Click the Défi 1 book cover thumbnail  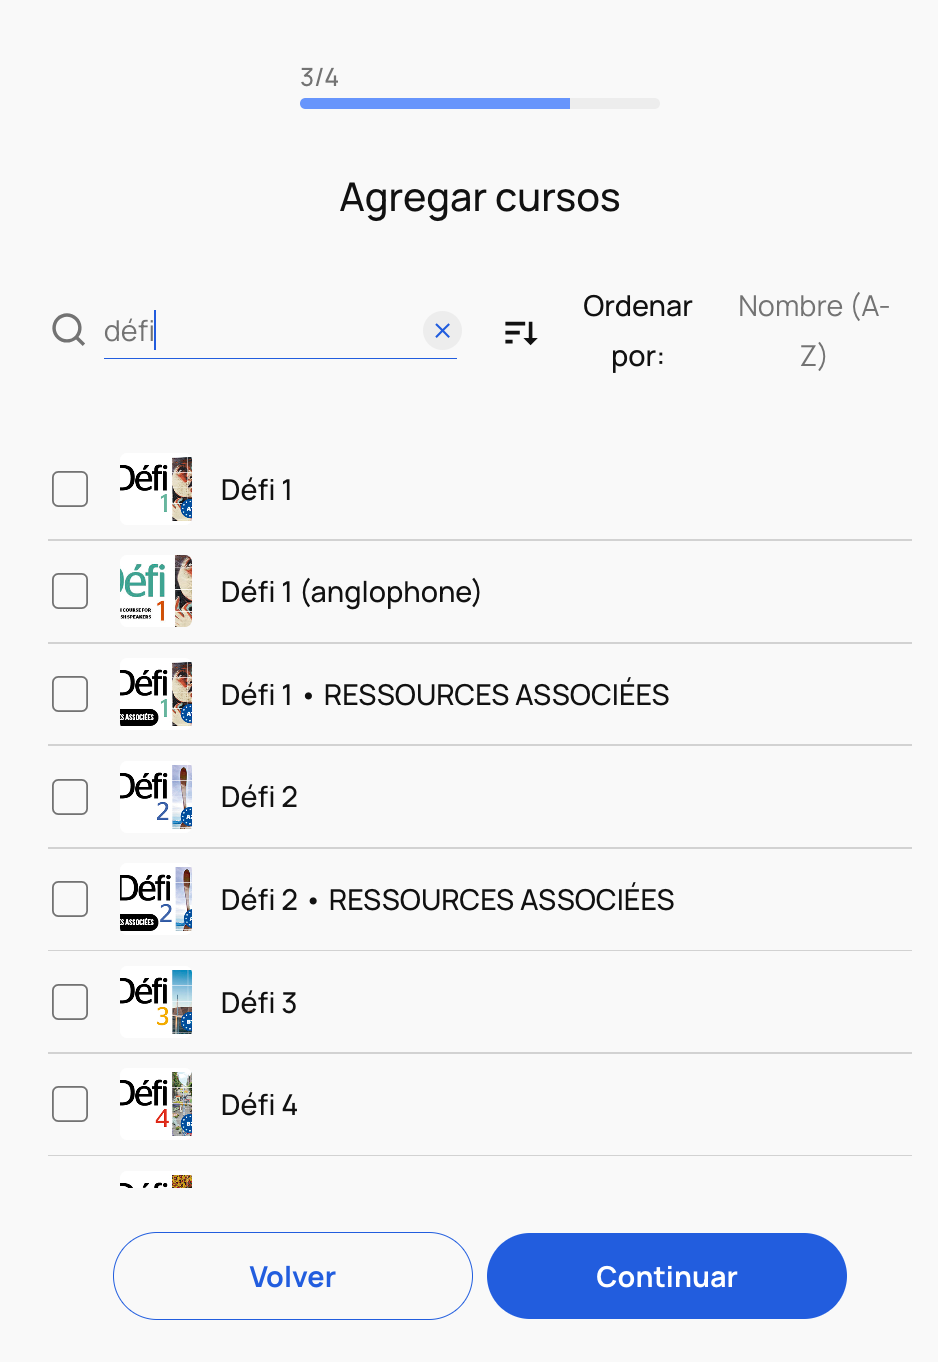[x=156, y=489]
